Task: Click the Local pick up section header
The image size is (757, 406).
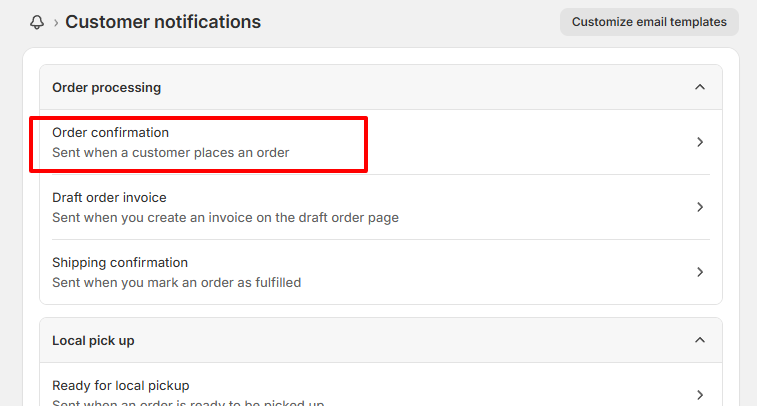Action: [381, 340]
